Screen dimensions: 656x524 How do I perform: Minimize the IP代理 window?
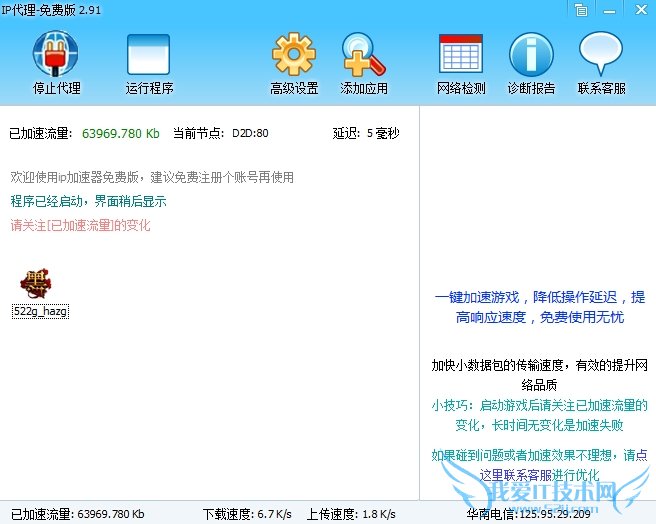609,10
